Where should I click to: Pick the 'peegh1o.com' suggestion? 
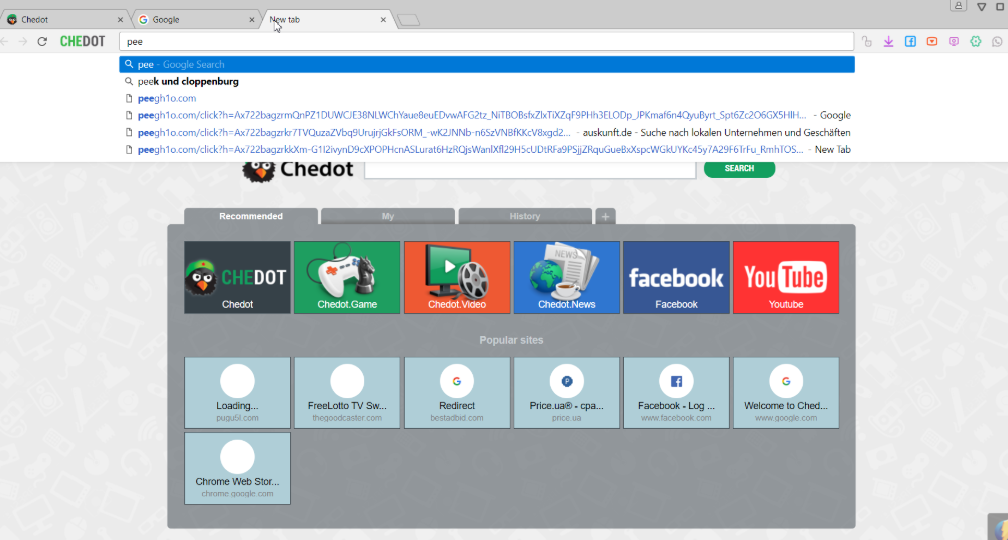[487, 98]
